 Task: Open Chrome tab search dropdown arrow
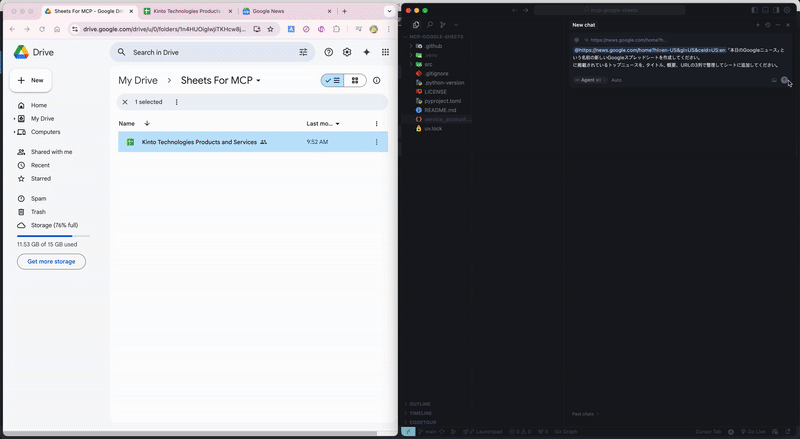pyautogui.click(x=389, y=11)
